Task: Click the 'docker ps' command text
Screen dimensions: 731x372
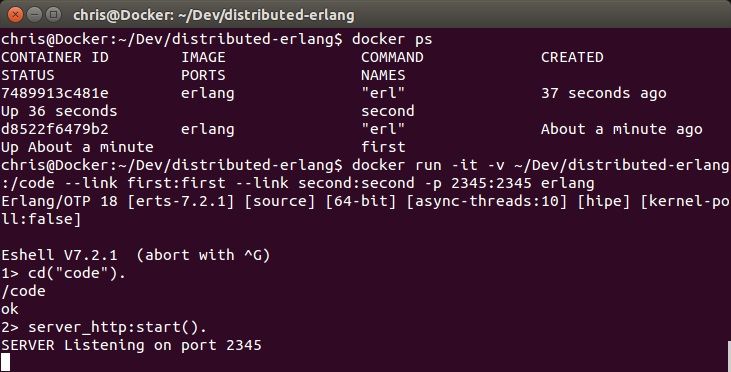Action: [392, 39]
